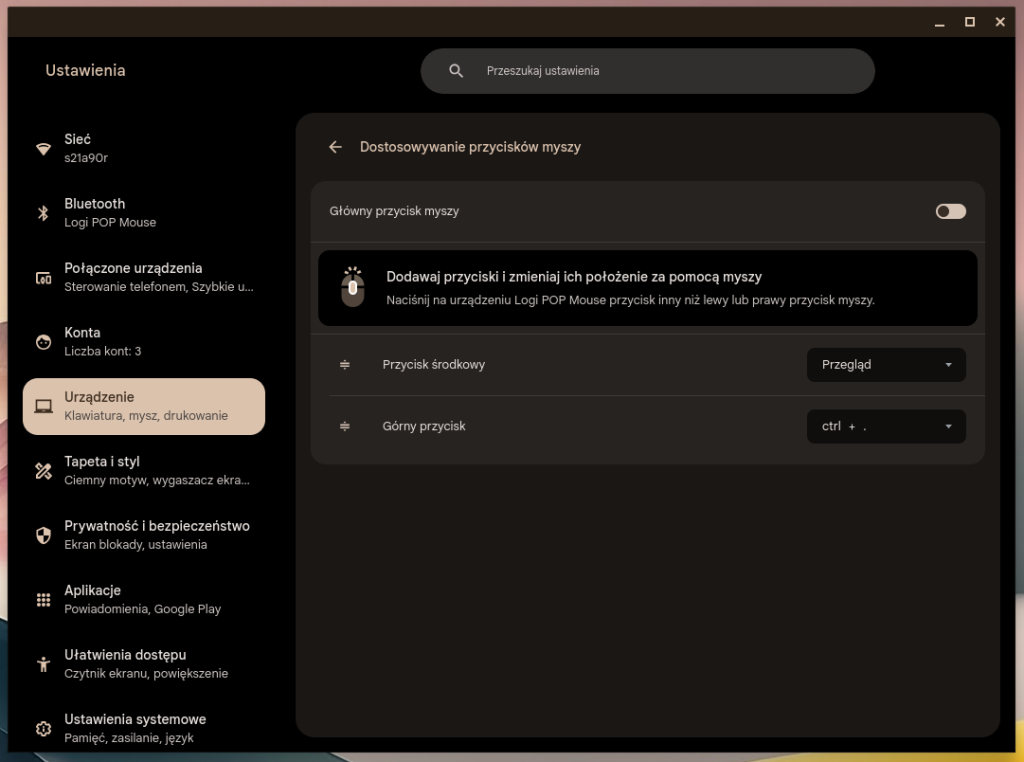Click the apps grid icon
Viewport: 1024px width, 762px height.
[x=43, y=599]
